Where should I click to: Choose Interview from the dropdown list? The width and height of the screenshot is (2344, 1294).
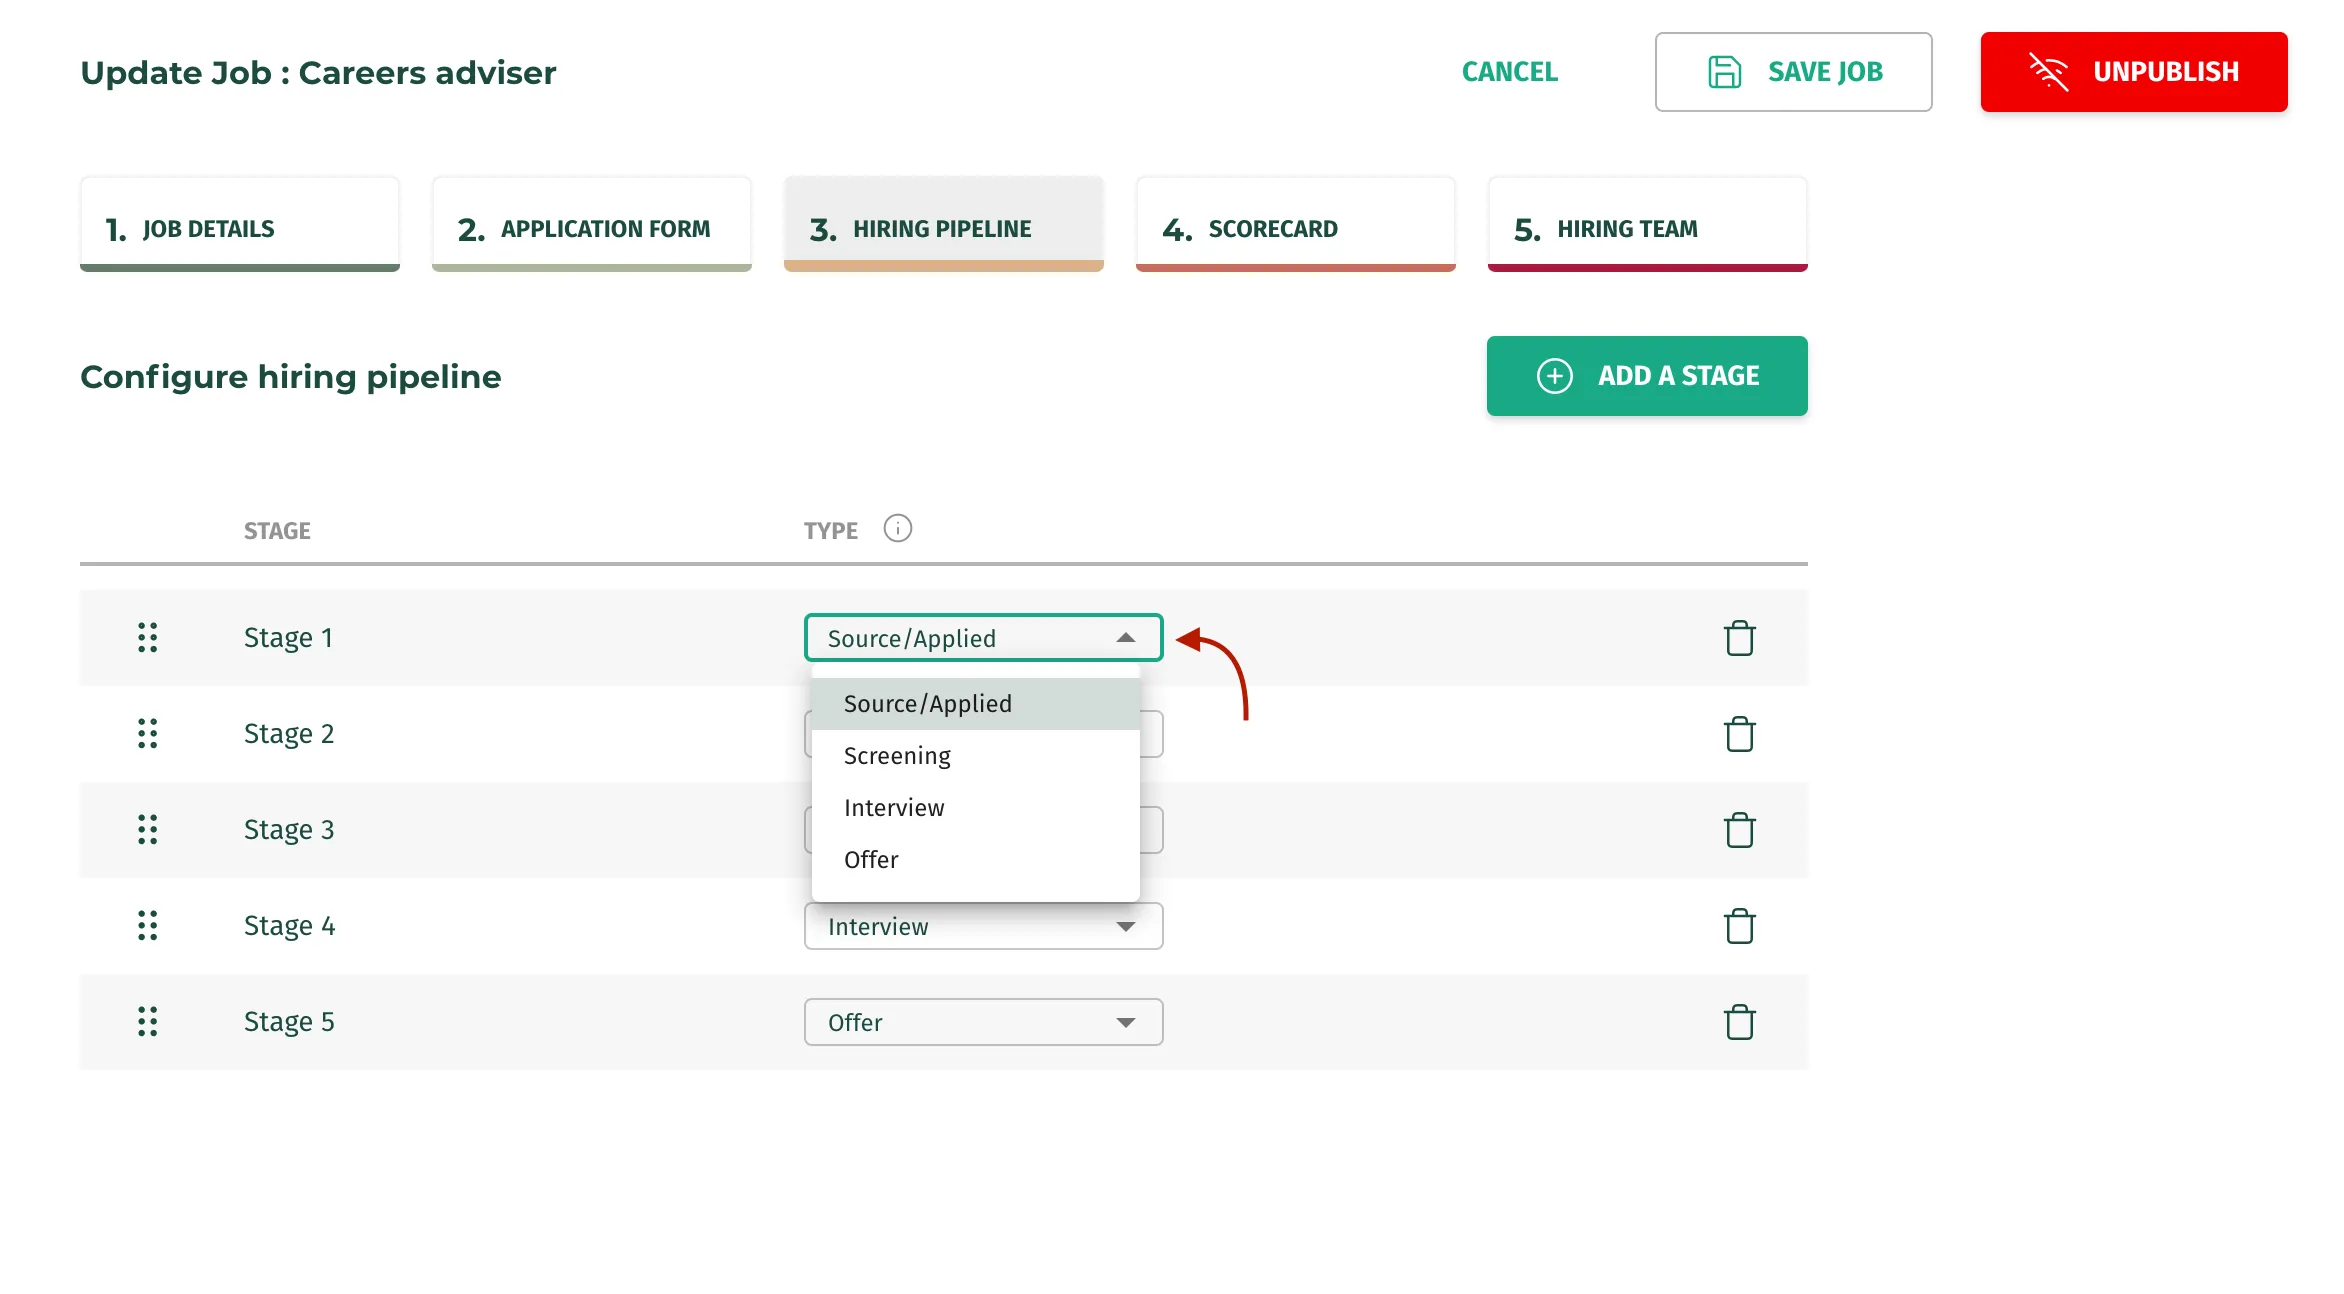coord(975,808)
